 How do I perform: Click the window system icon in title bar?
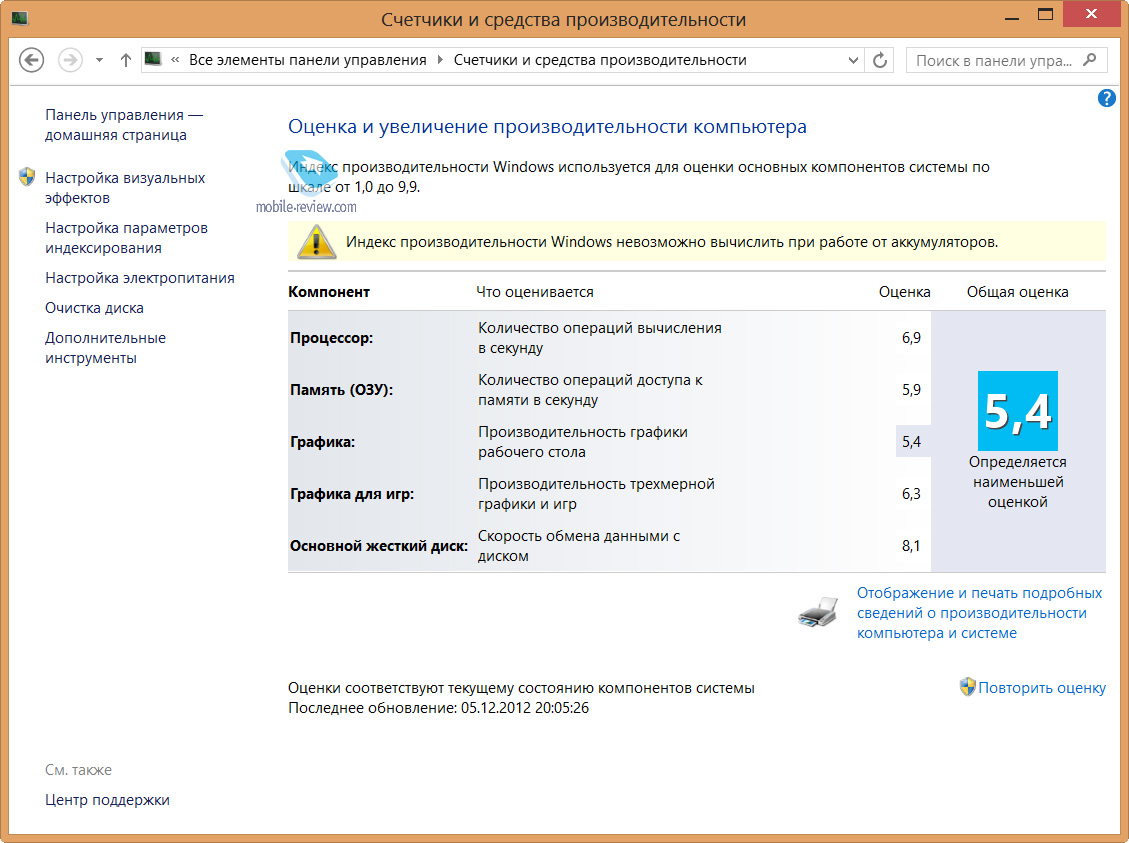[20, 19]
